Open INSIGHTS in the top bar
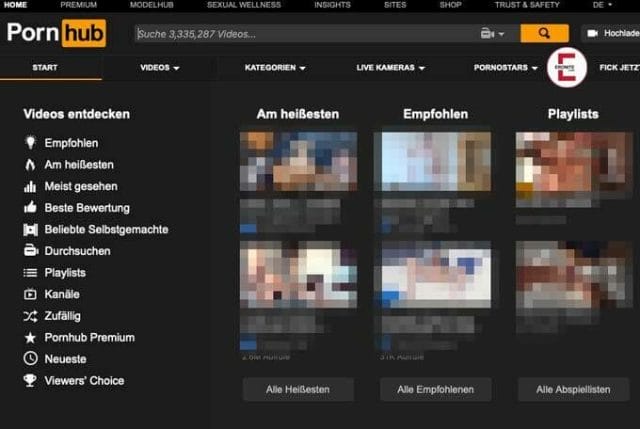This screenshot has height=429, width=640. pyautogui.click(x=332, y=5)
